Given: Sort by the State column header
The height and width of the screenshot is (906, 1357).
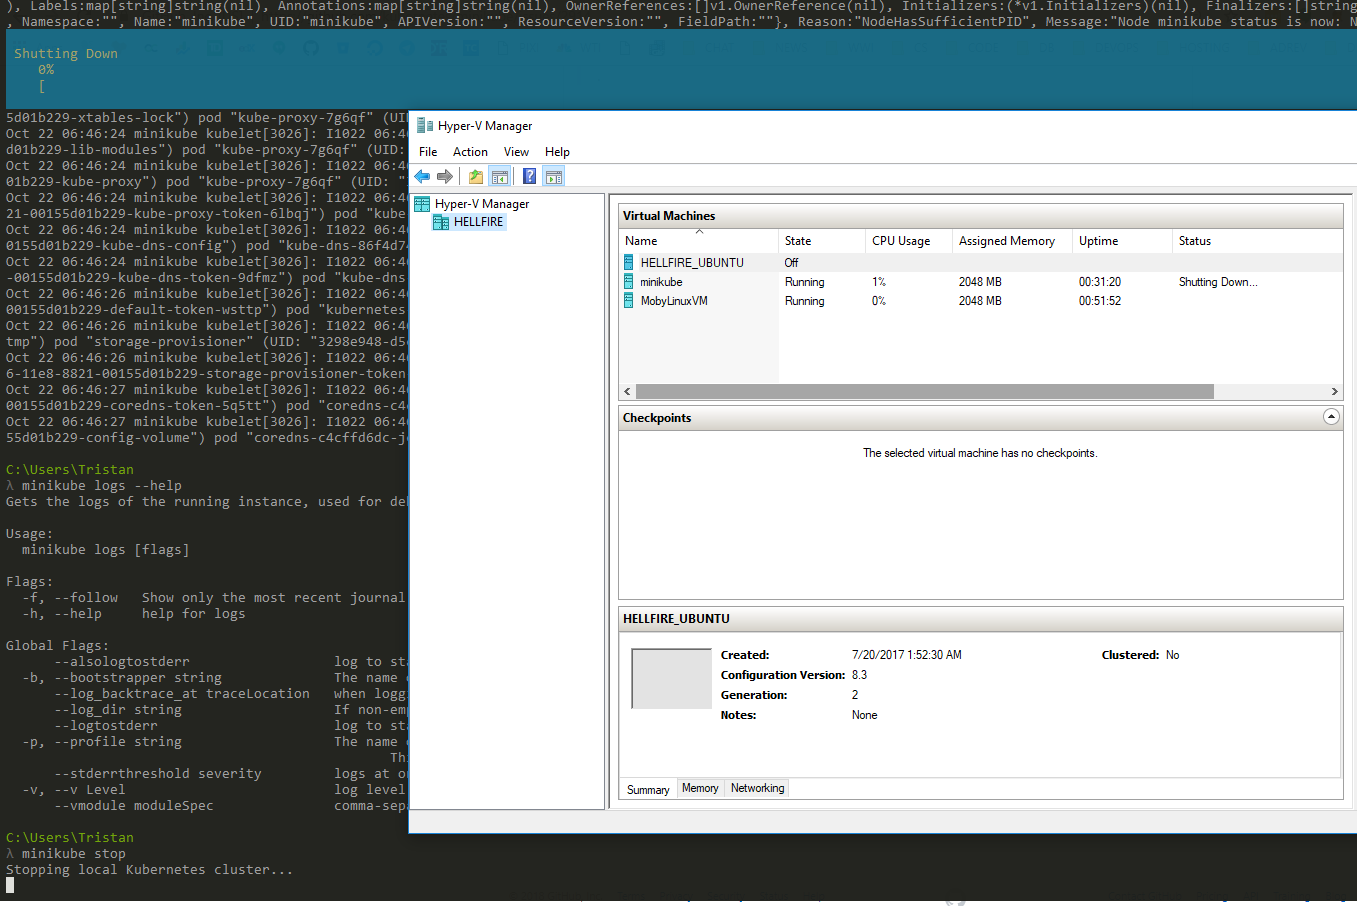Looking at the screenshot, I should (x=822, y=241).
